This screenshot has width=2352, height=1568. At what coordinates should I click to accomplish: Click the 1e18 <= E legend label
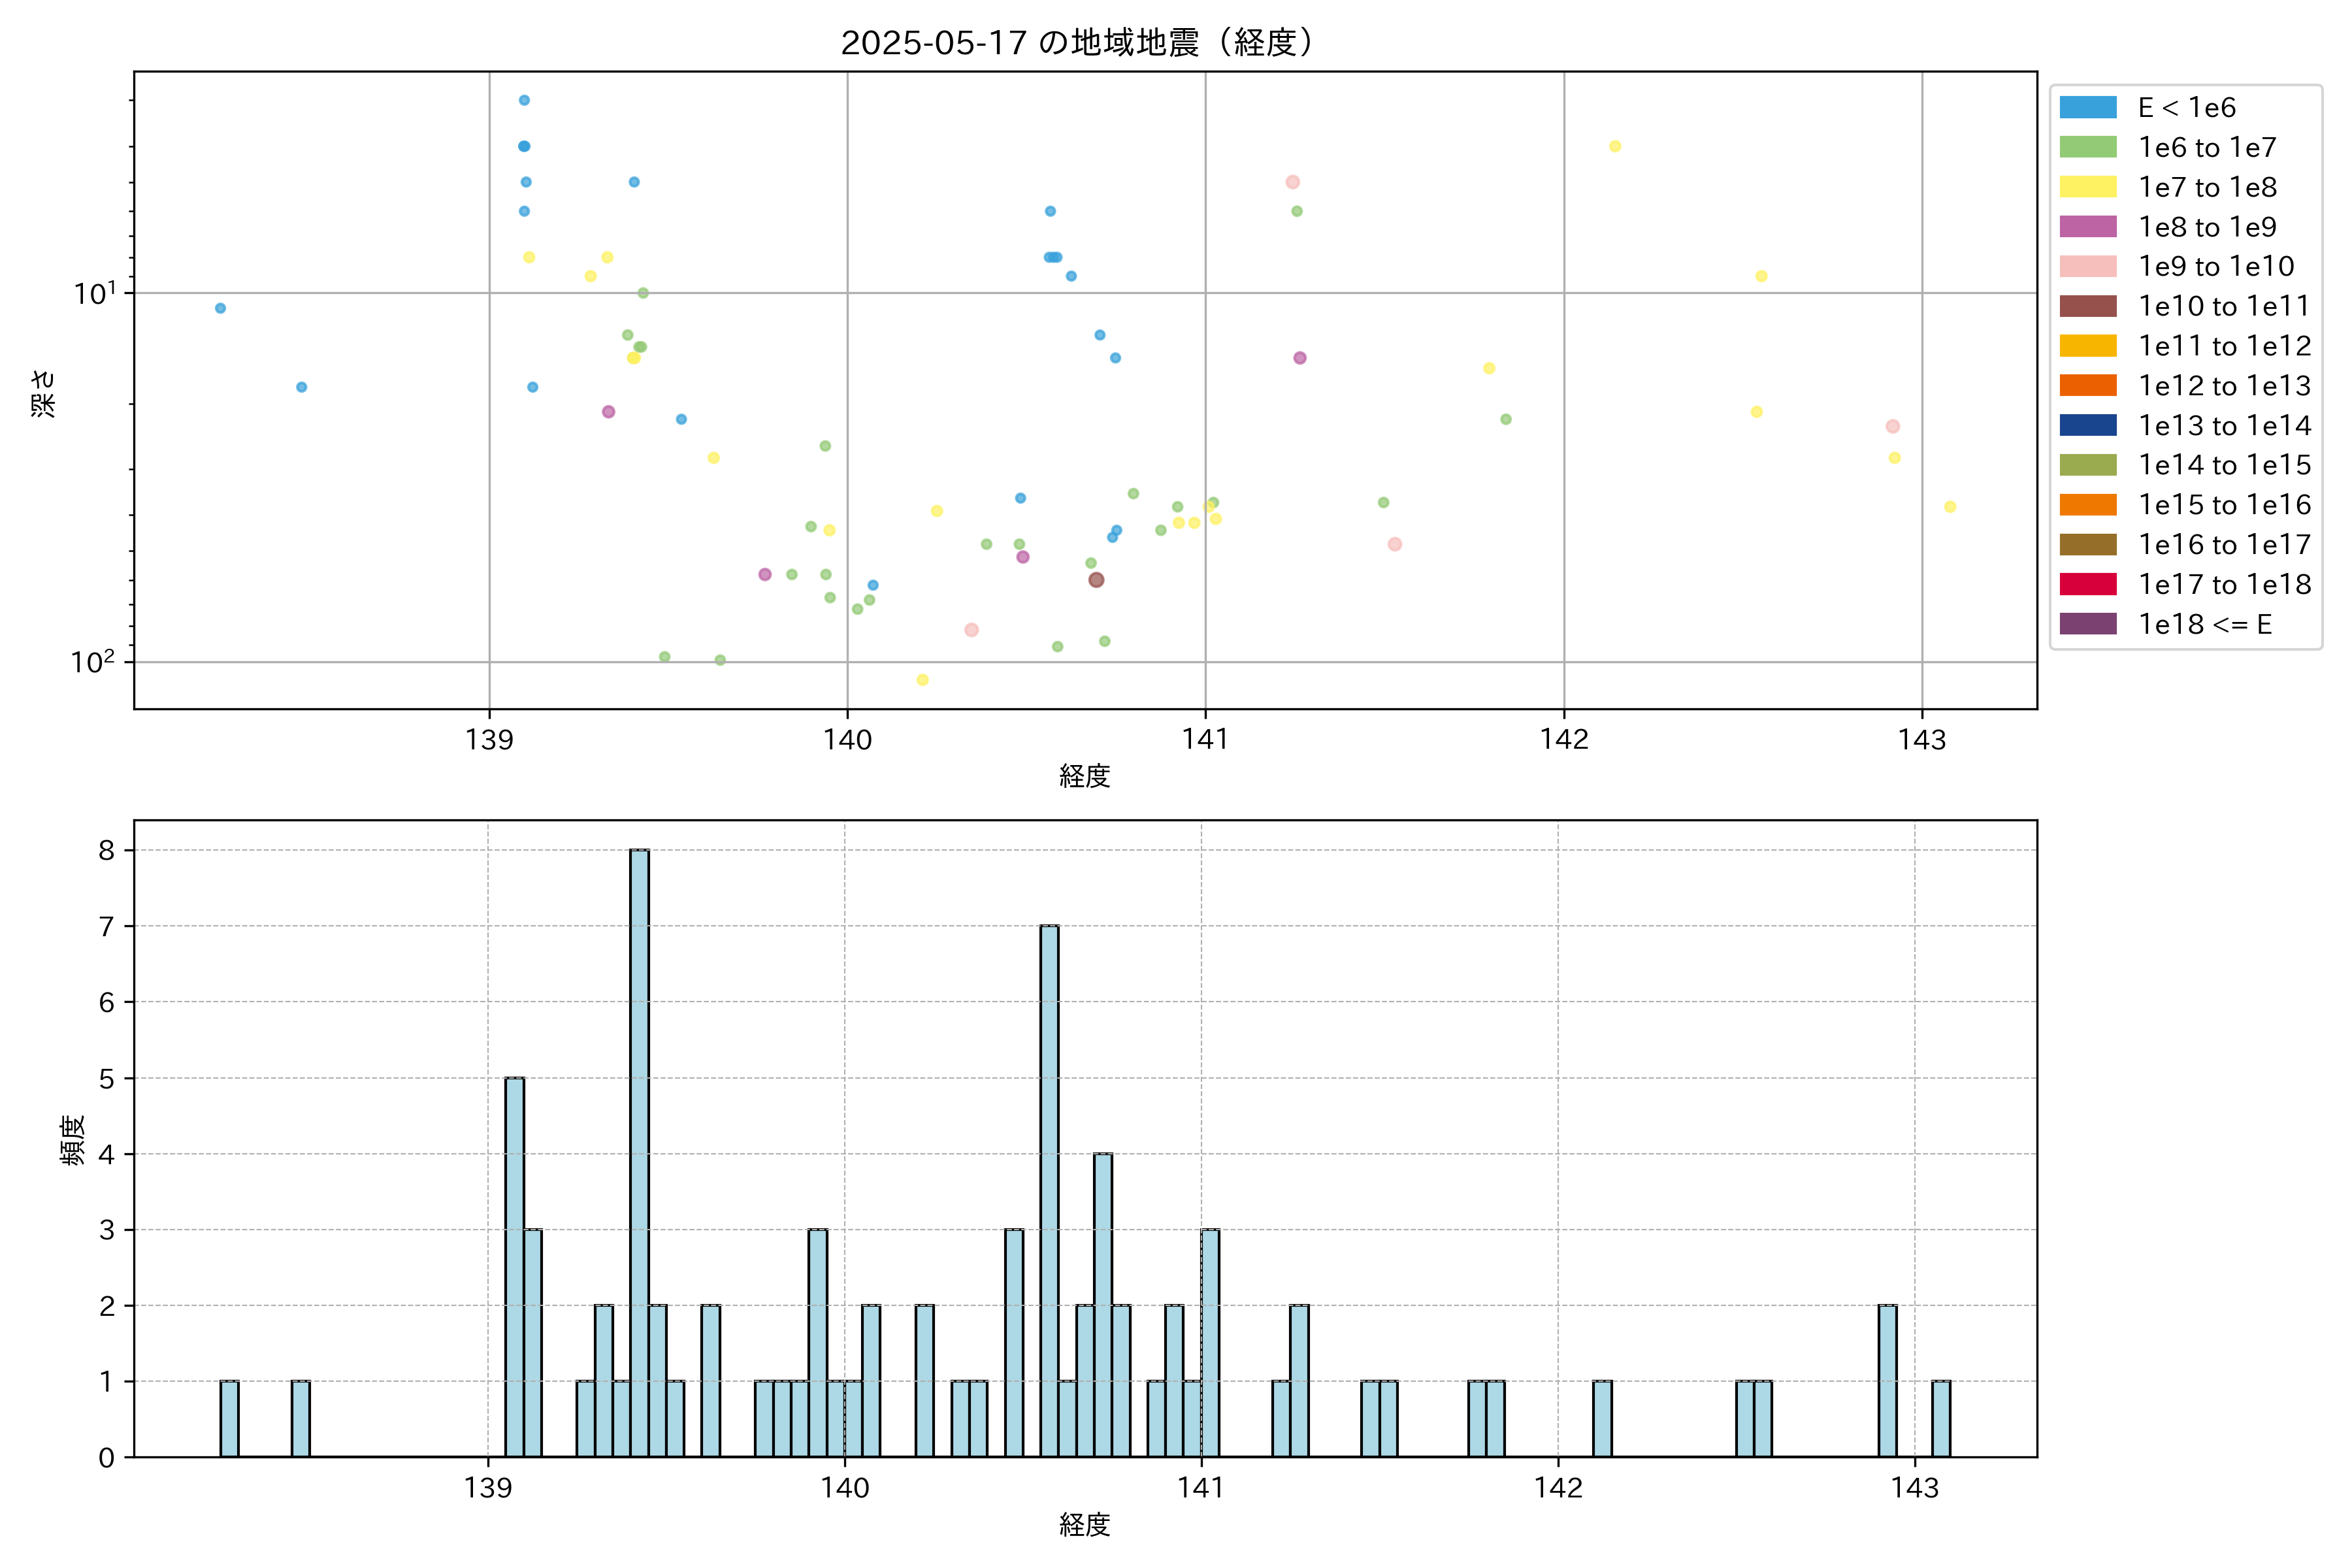point(2204,625)
